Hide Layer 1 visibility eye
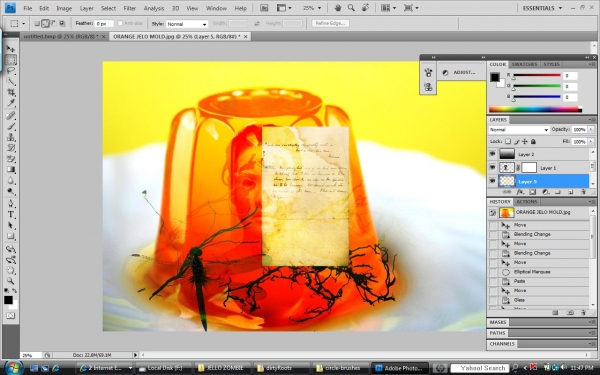Screen dimensions: 600x375 tap(492, 168)
